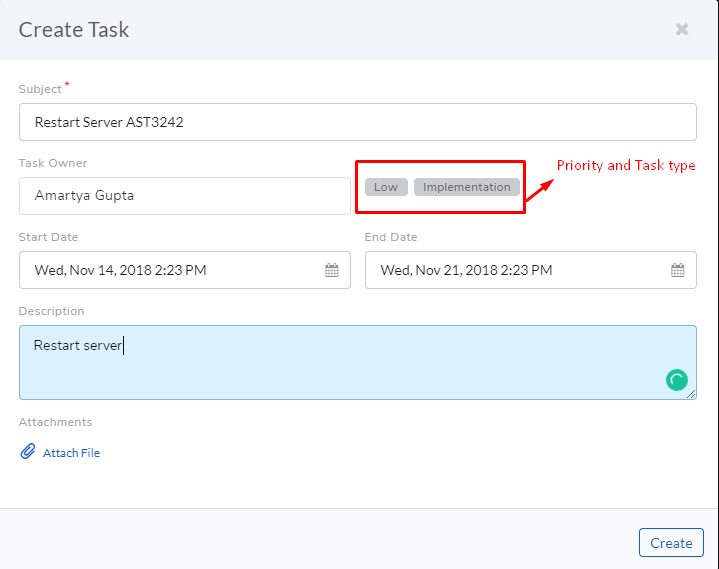Click the green Grammarly icon
The image size is (719, 569).
click(676, 380)
